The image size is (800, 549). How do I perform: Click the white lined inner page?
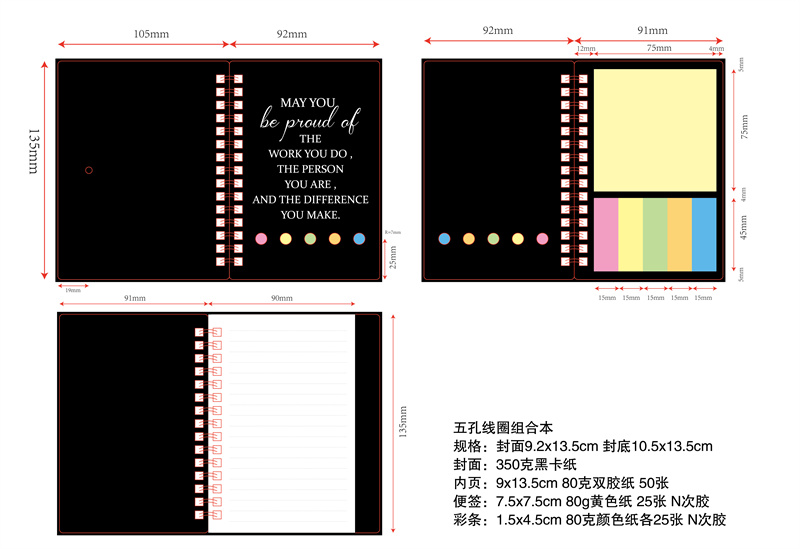tap(281, 421)
